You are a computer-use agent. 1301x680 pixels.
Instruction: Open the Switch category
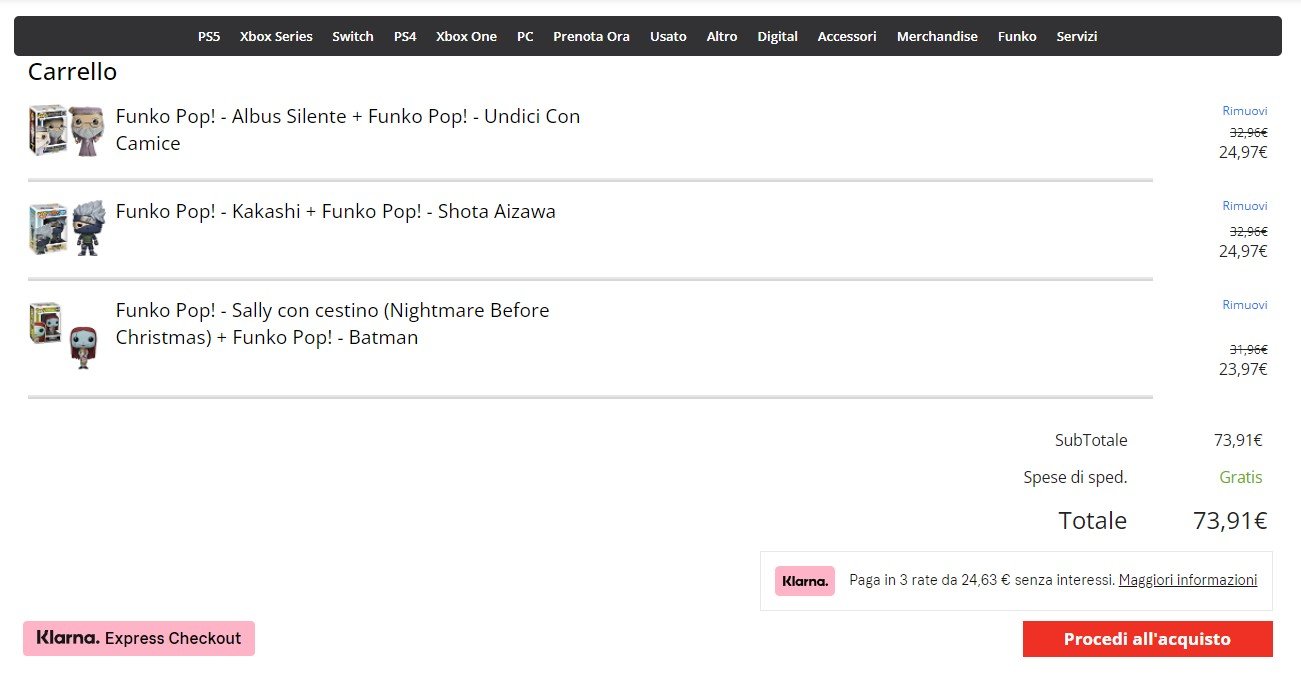click(352, 36)
